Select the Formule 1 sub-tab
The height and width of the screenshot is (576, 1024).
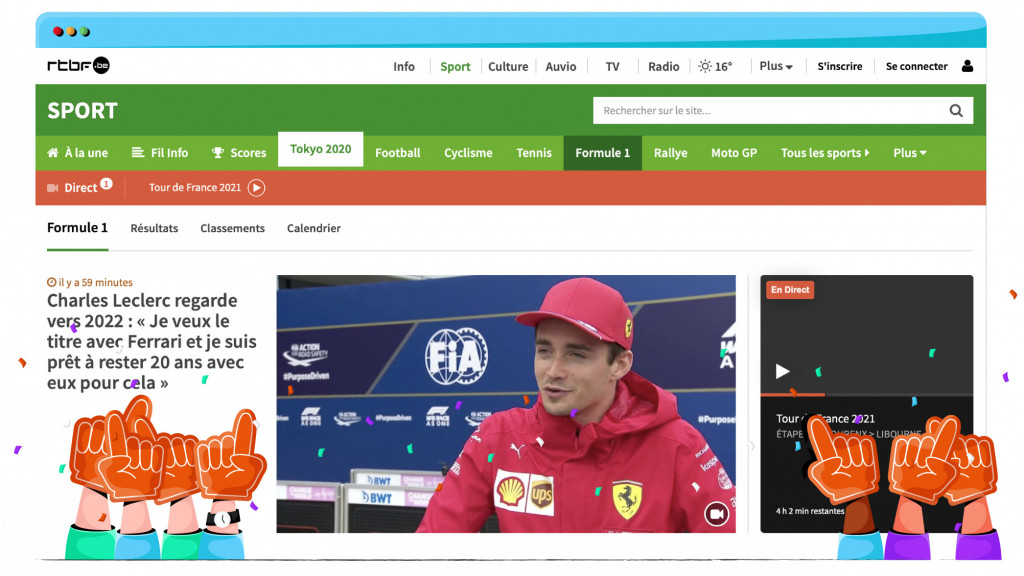(x=77, y=227)
